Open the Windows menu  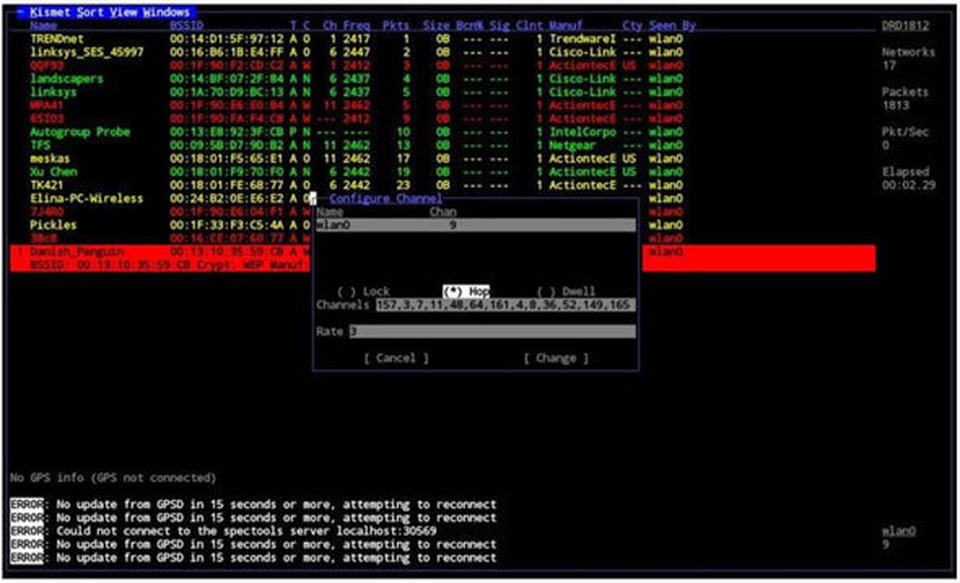point(163,11)
